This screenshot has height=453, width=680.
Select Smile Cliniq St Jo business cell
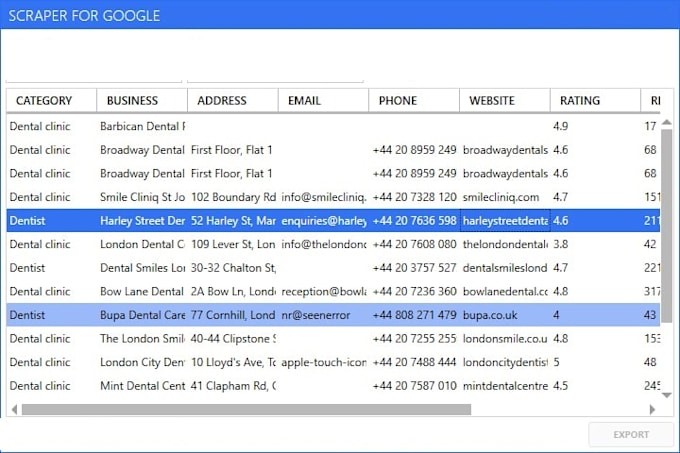[142, 197]
